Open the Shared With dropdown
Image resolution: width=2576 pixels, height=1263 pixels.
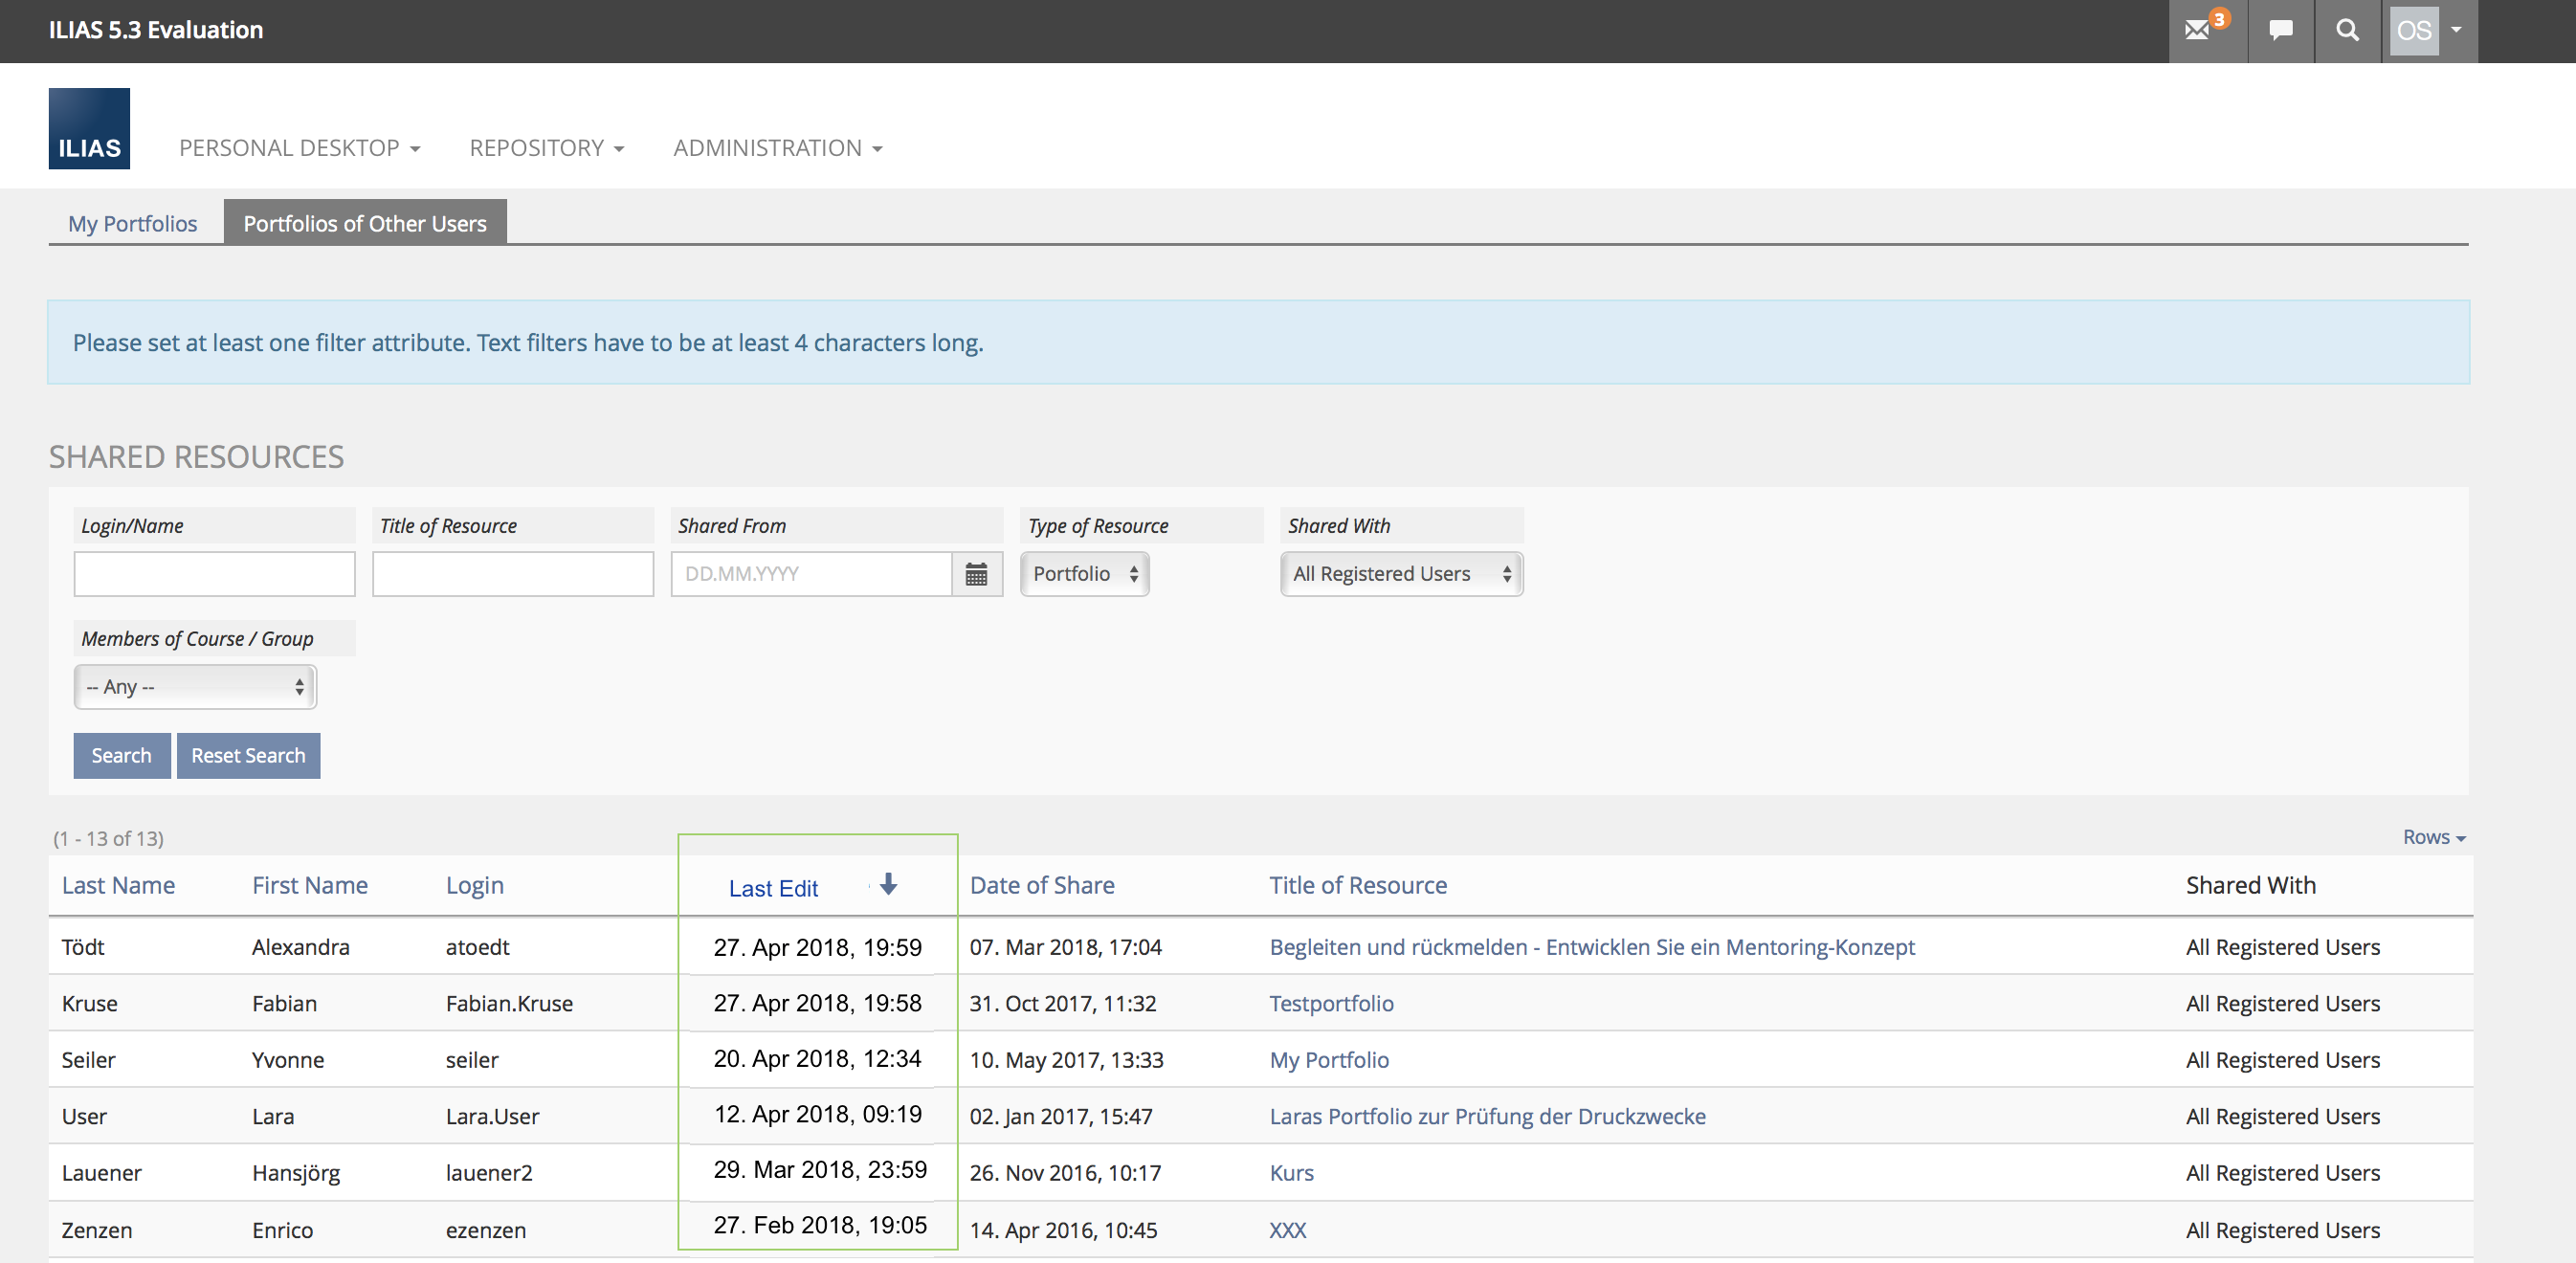tap(1401, 574)
